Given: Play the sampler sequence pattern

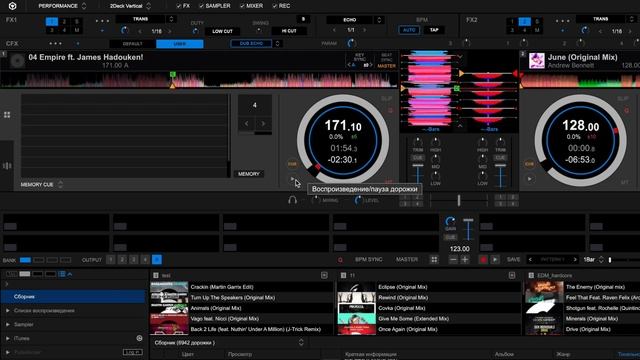Looking at the screenshot, I should click(x=495, y=260).
